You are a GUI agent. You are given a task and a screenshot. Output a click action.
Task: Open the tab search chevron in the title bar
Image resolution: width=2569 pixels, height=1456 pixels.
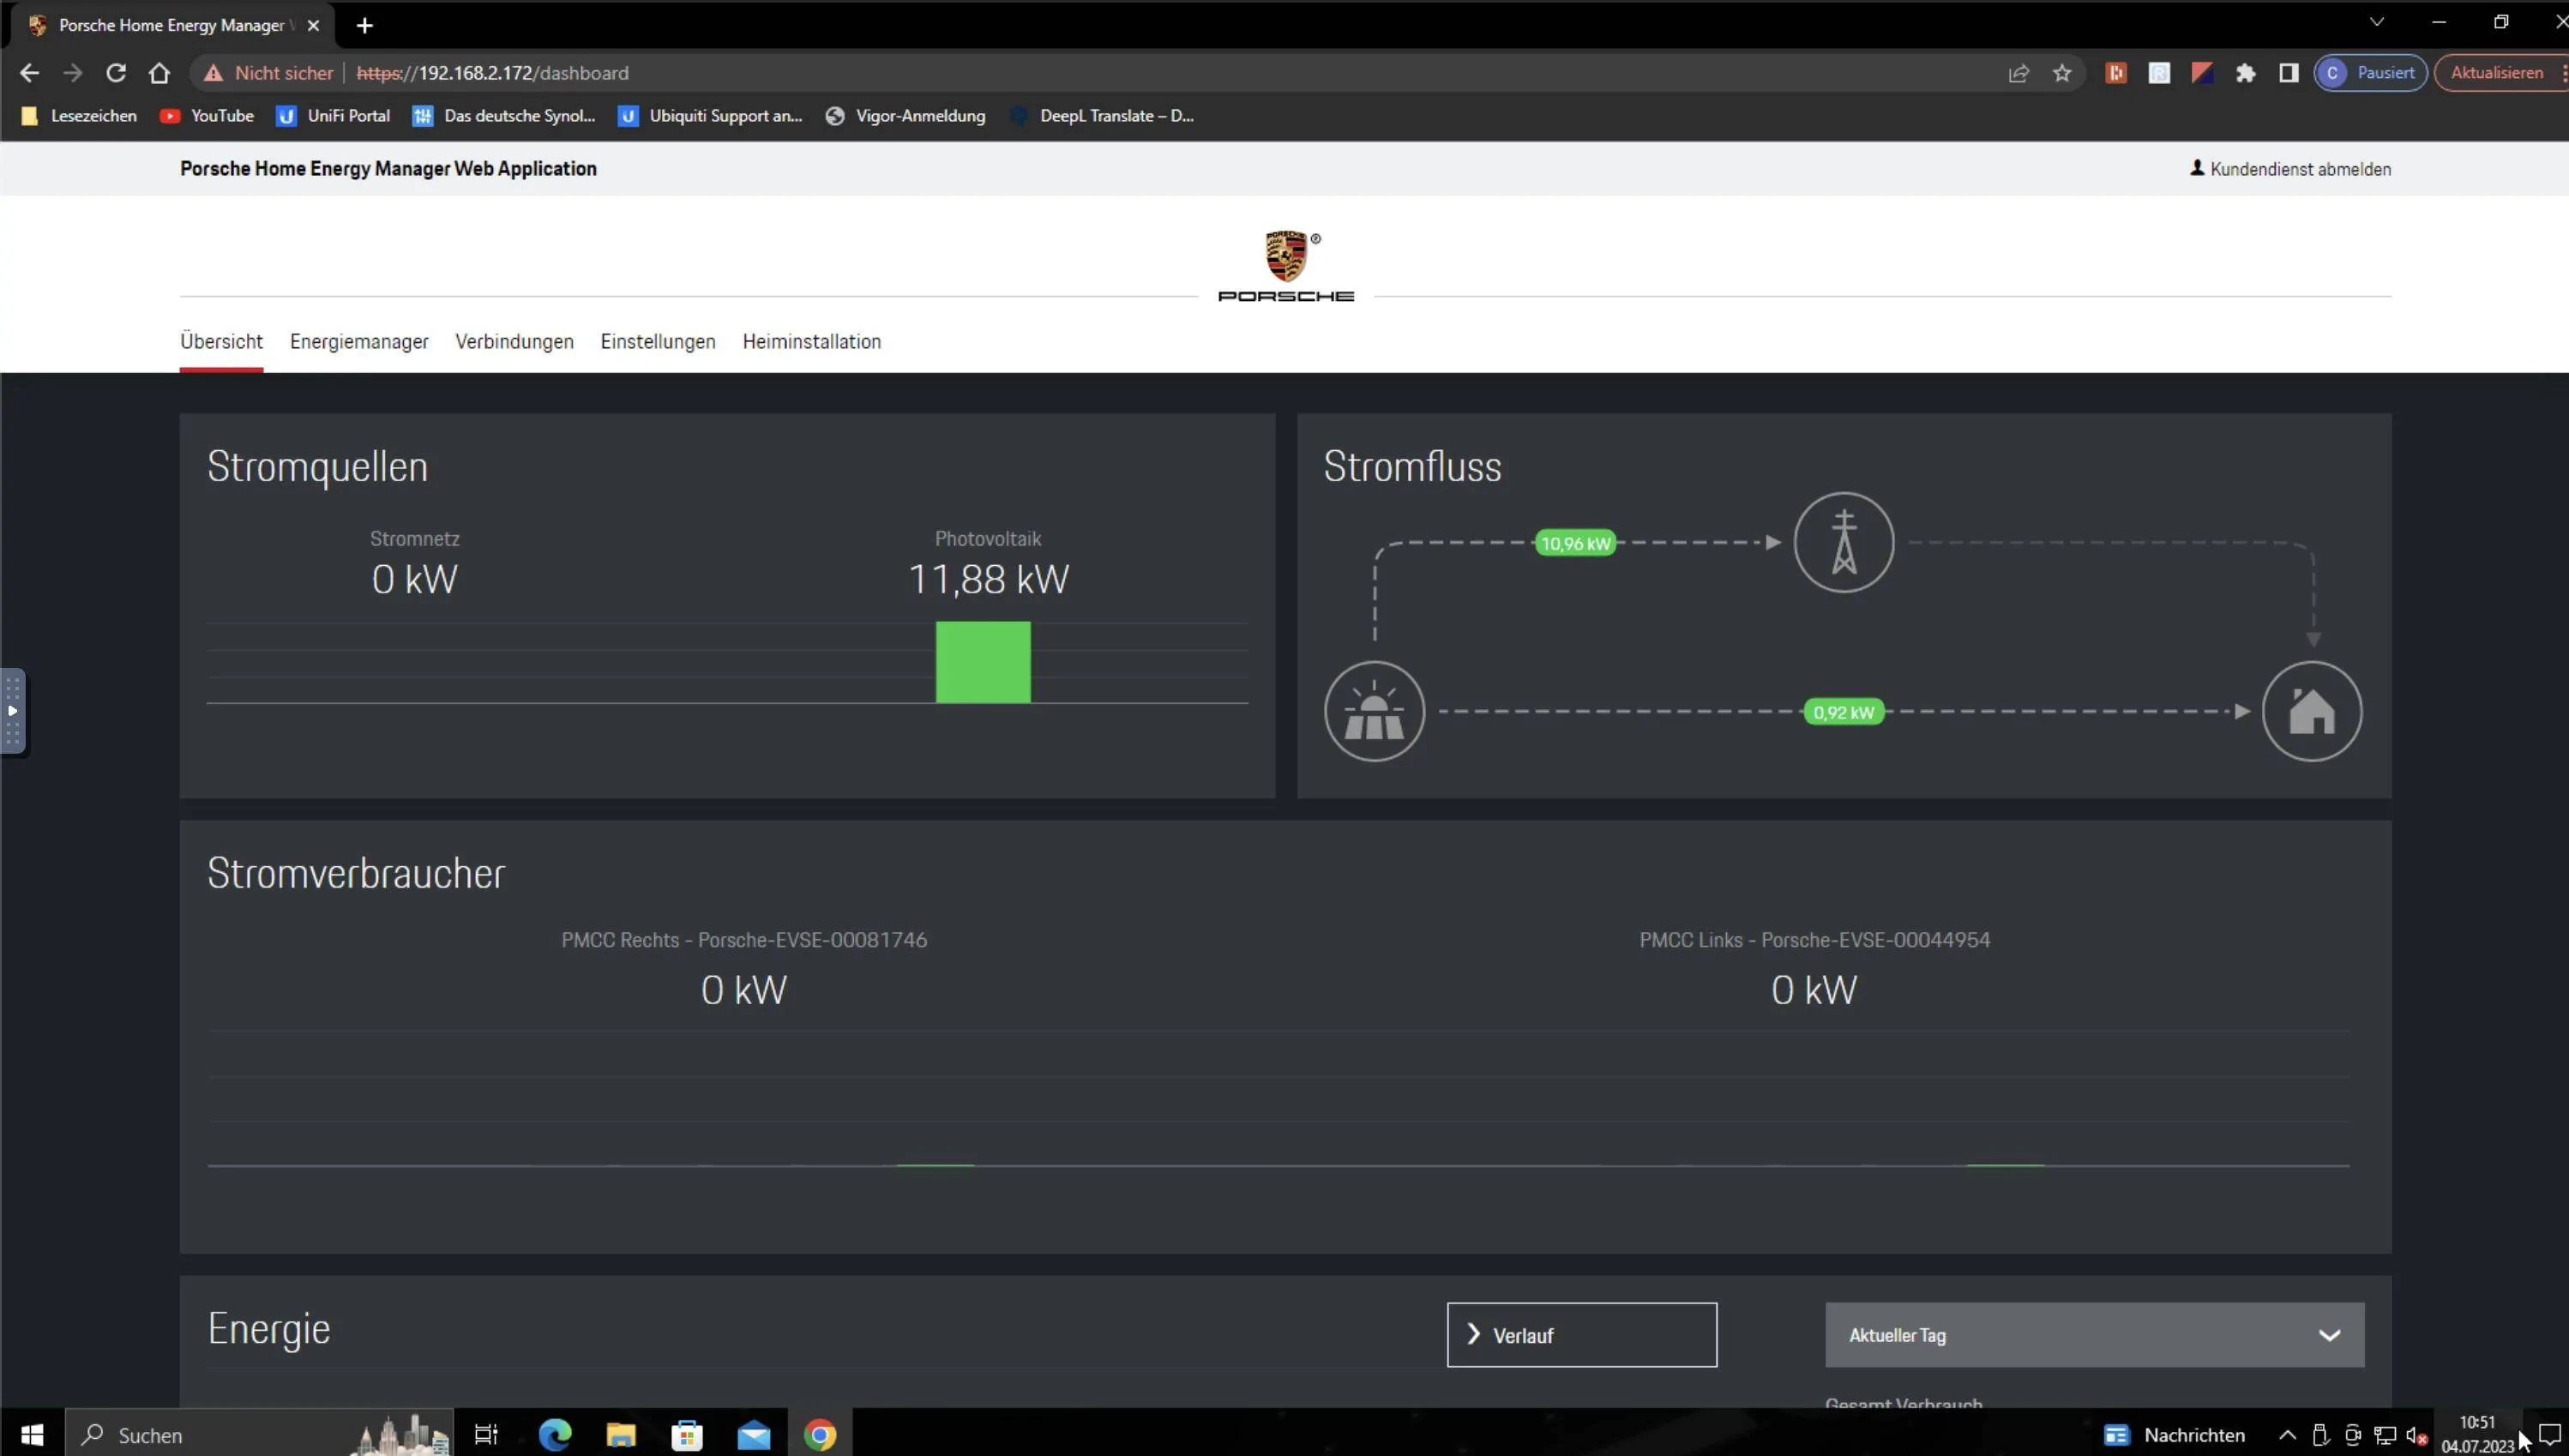click(2377, 22)
